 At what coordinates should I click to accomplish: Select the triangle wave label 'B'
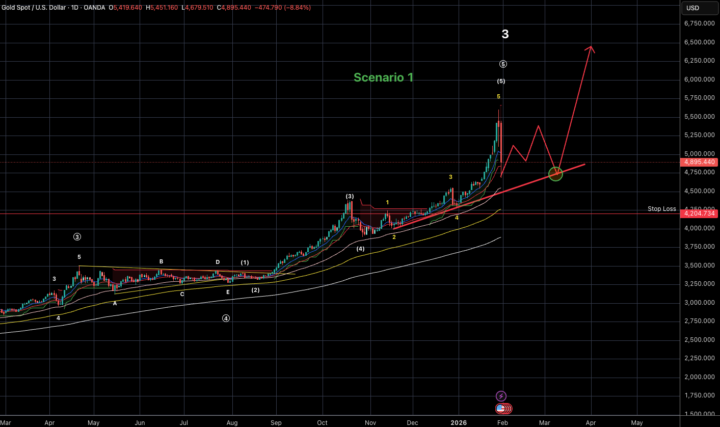pyautogui.click(x=161, y=262)
